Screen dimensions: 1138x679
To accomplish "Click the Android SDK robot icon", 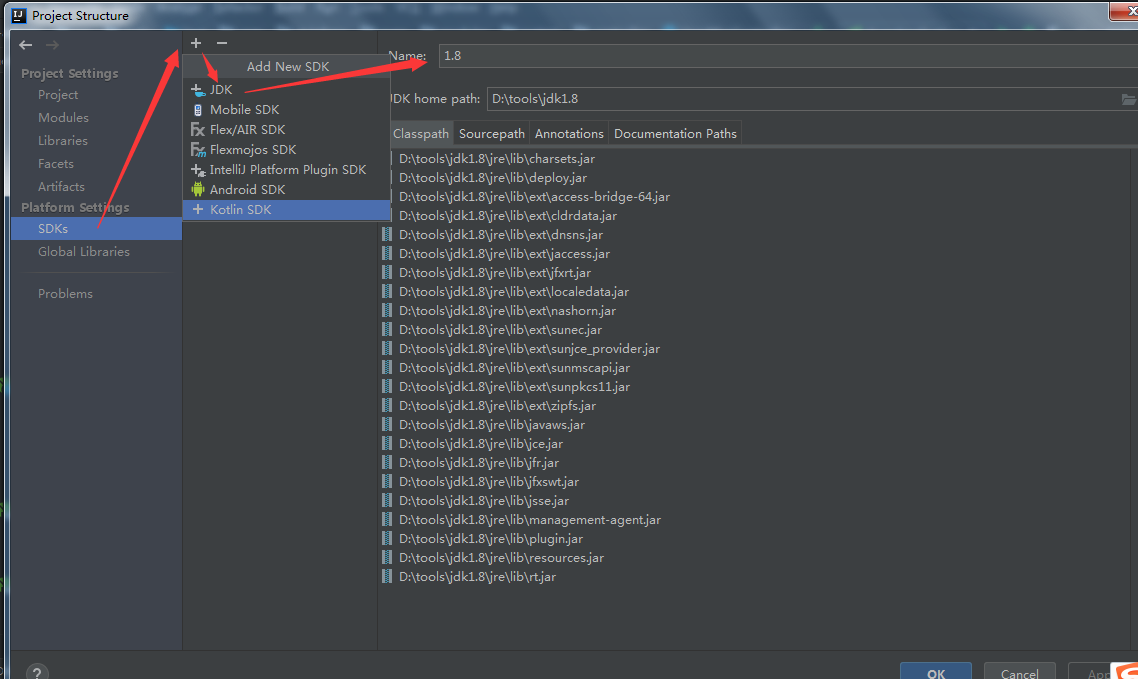I will tap(197, 189).
